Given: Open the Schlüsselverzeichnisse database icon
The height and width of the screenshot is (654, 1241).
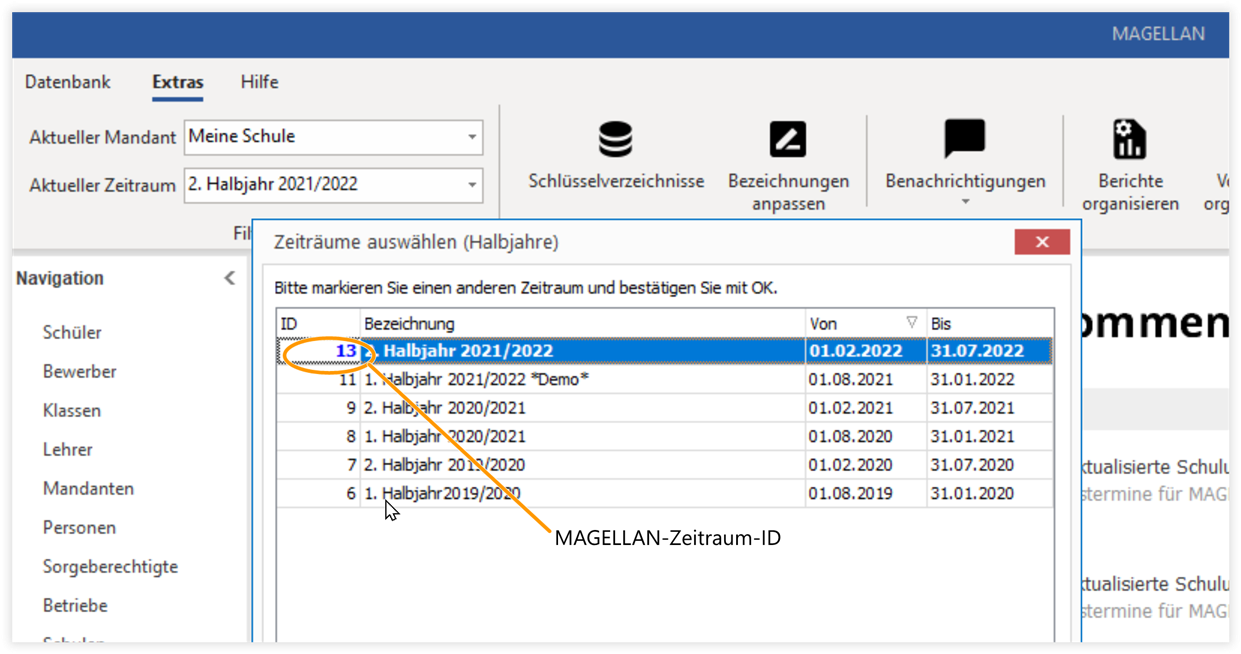Looking at the screenshot, I should click(x=616, y=139).
